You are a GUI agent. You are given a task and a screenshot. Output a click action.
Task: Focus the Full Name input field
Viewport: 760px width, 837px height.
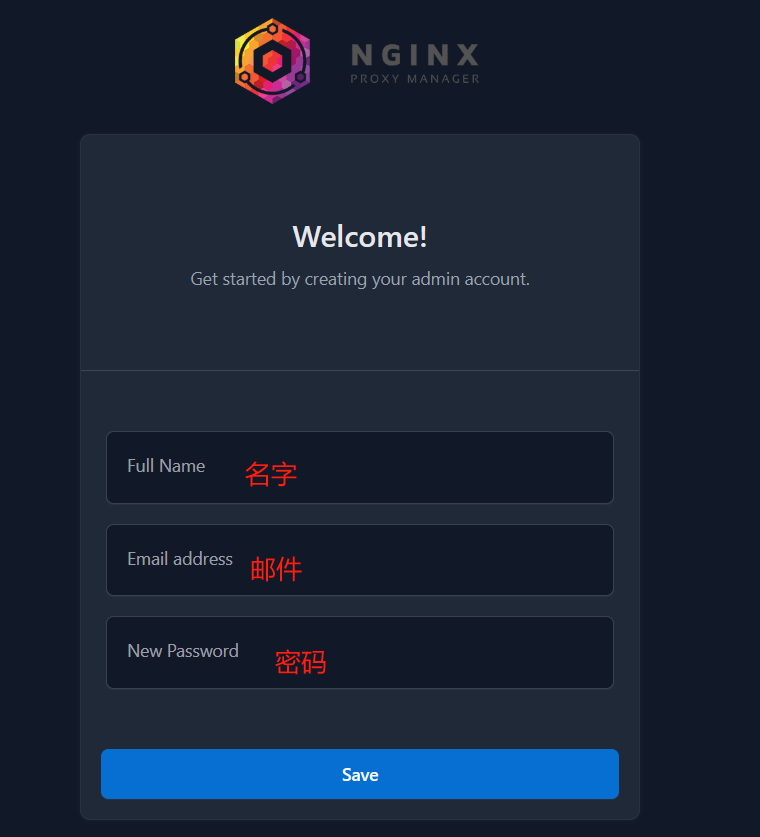[x=360, y=467]
